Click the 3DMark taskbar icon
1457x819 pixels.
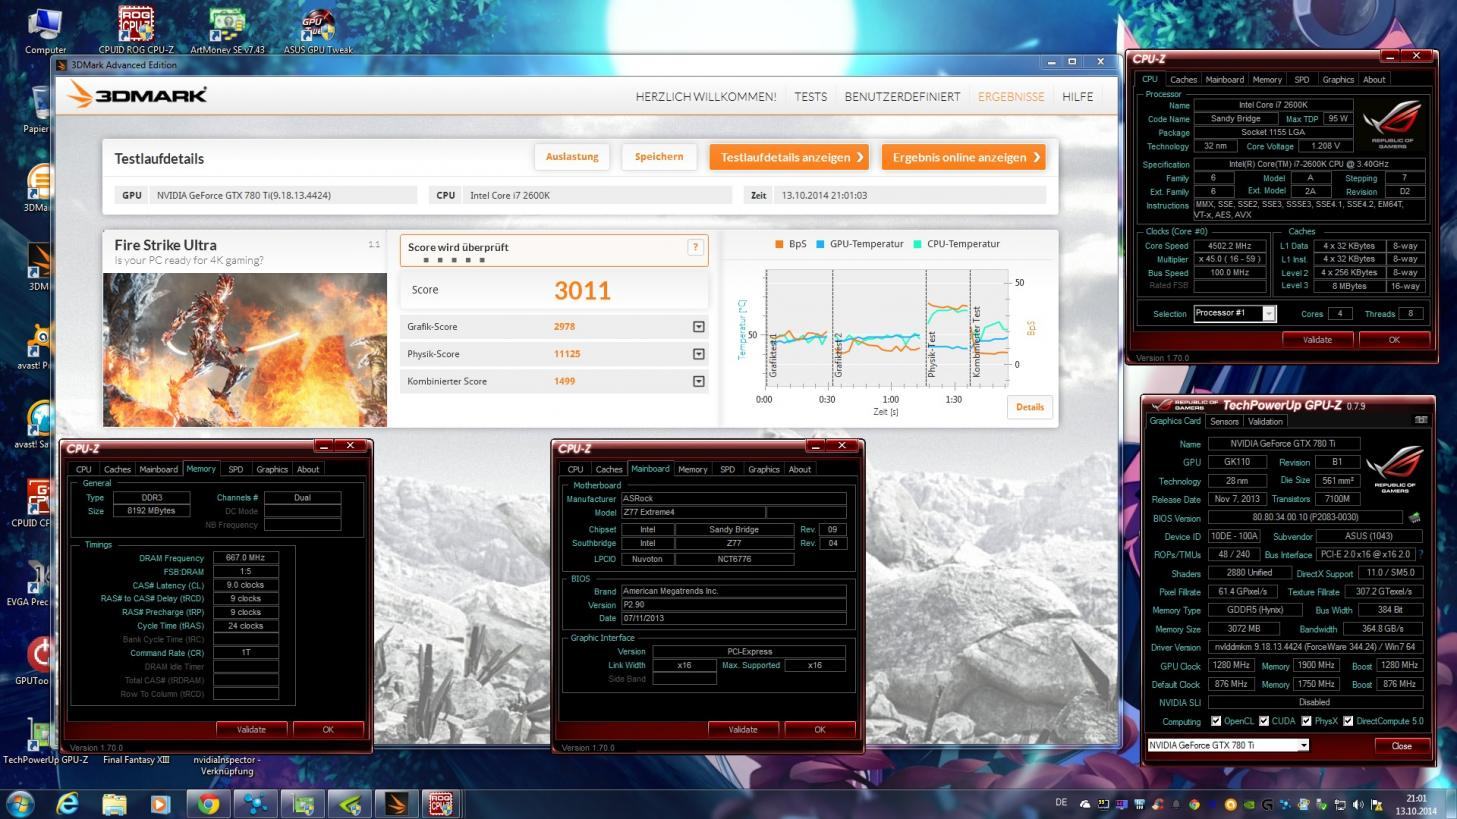pos(397,804)
